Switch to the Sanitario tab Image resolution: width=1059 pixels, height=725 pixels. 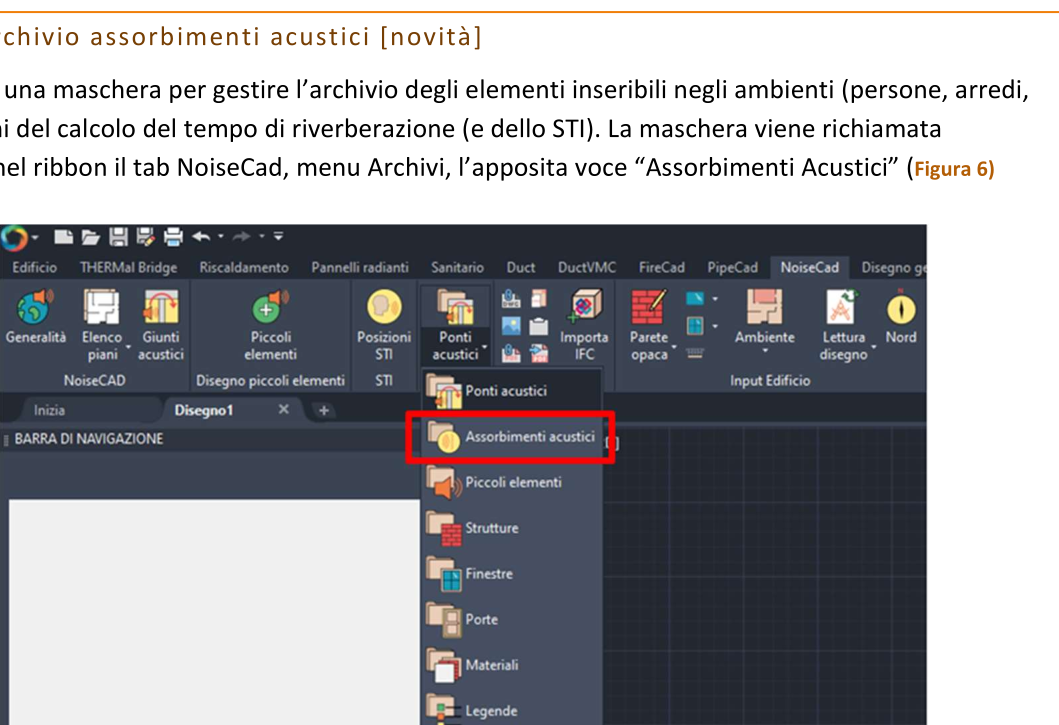click(457, 268)
